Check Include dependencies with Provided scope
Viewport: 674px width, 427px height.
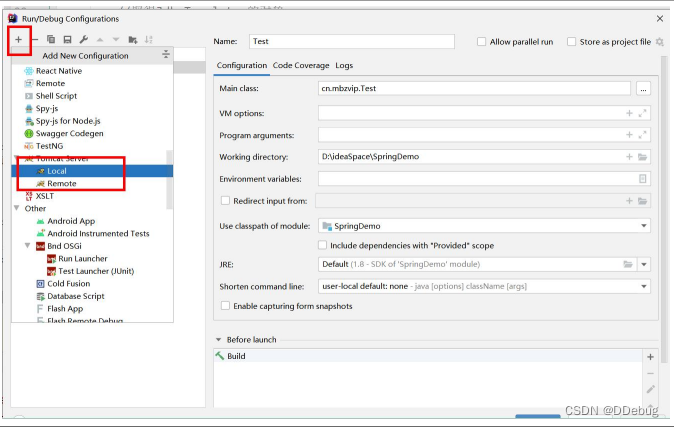click(322, 245)
